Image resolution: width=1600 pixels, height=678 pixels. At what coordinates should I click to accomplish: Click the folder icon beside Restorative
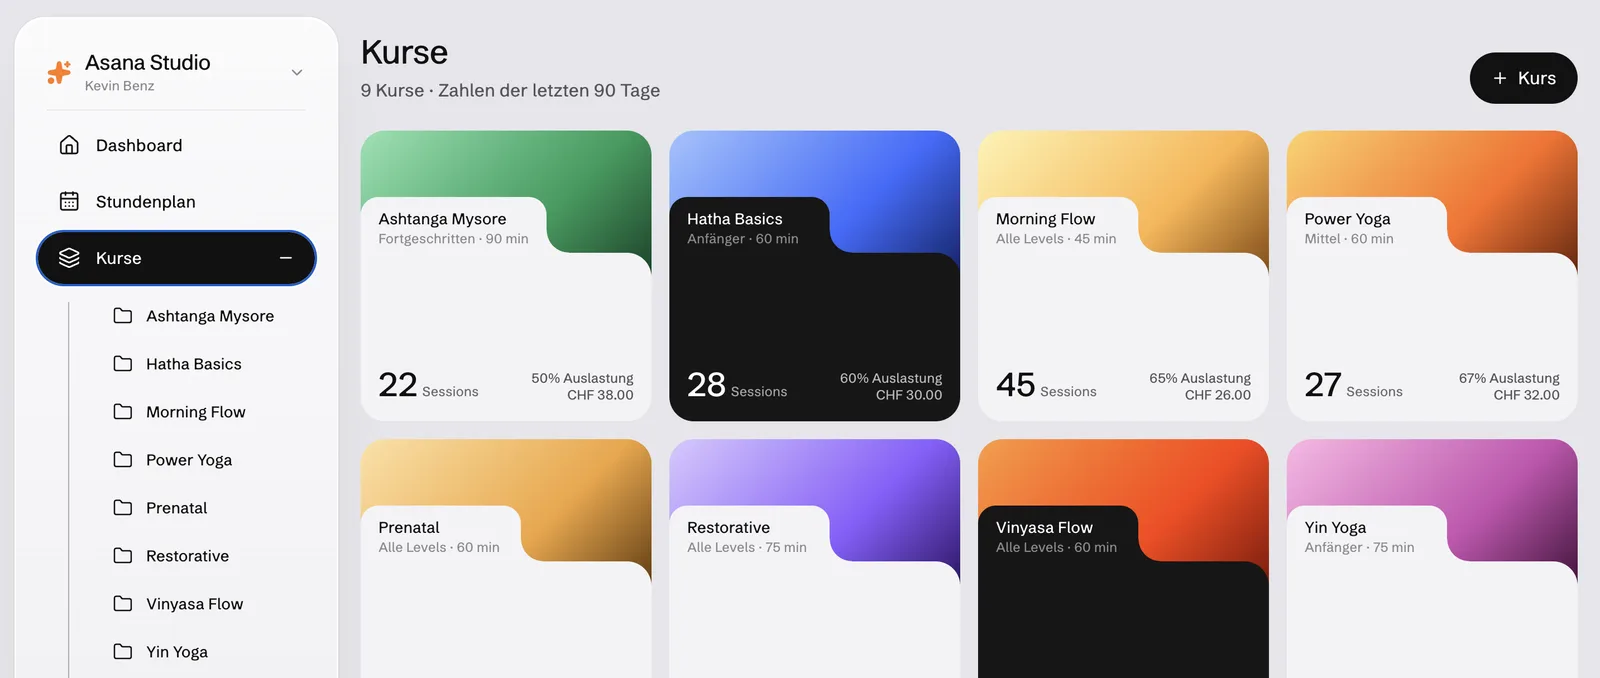click(123, 556)
